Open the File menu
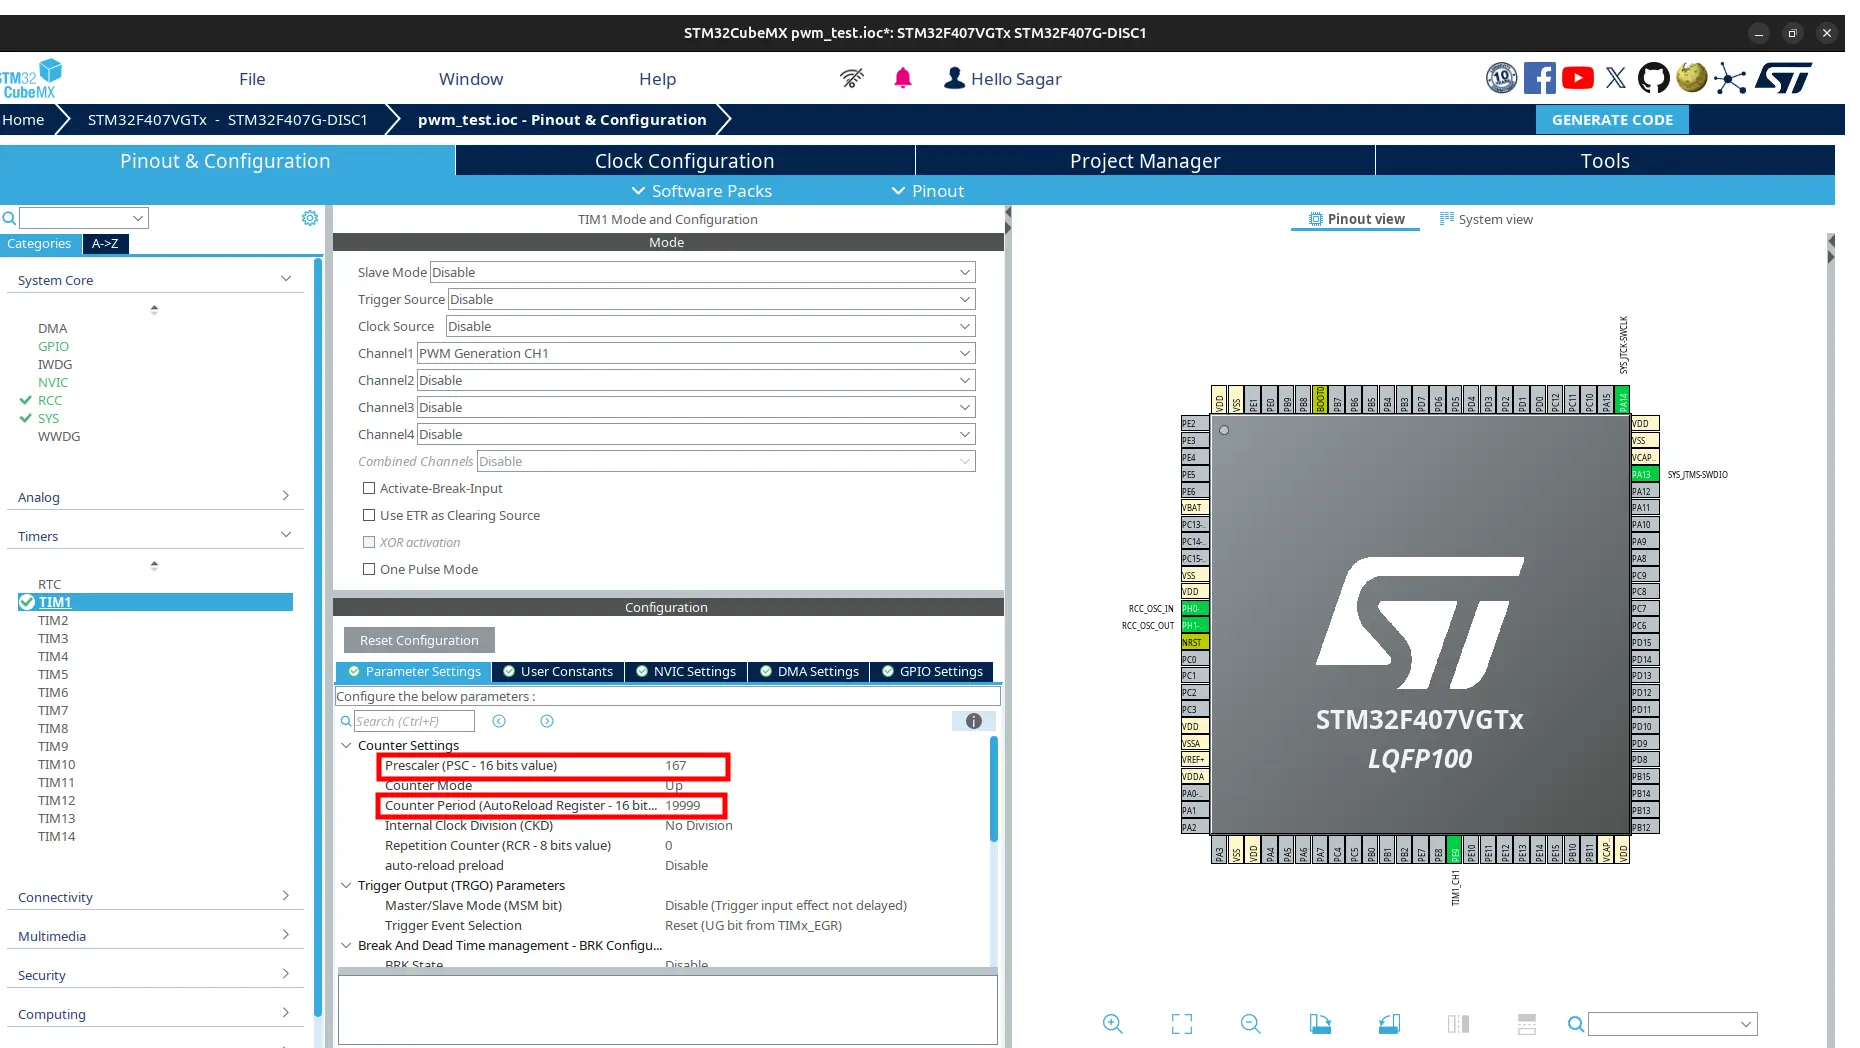The height and width of the screenshot is (1048, 1860). tap(252, 79)
